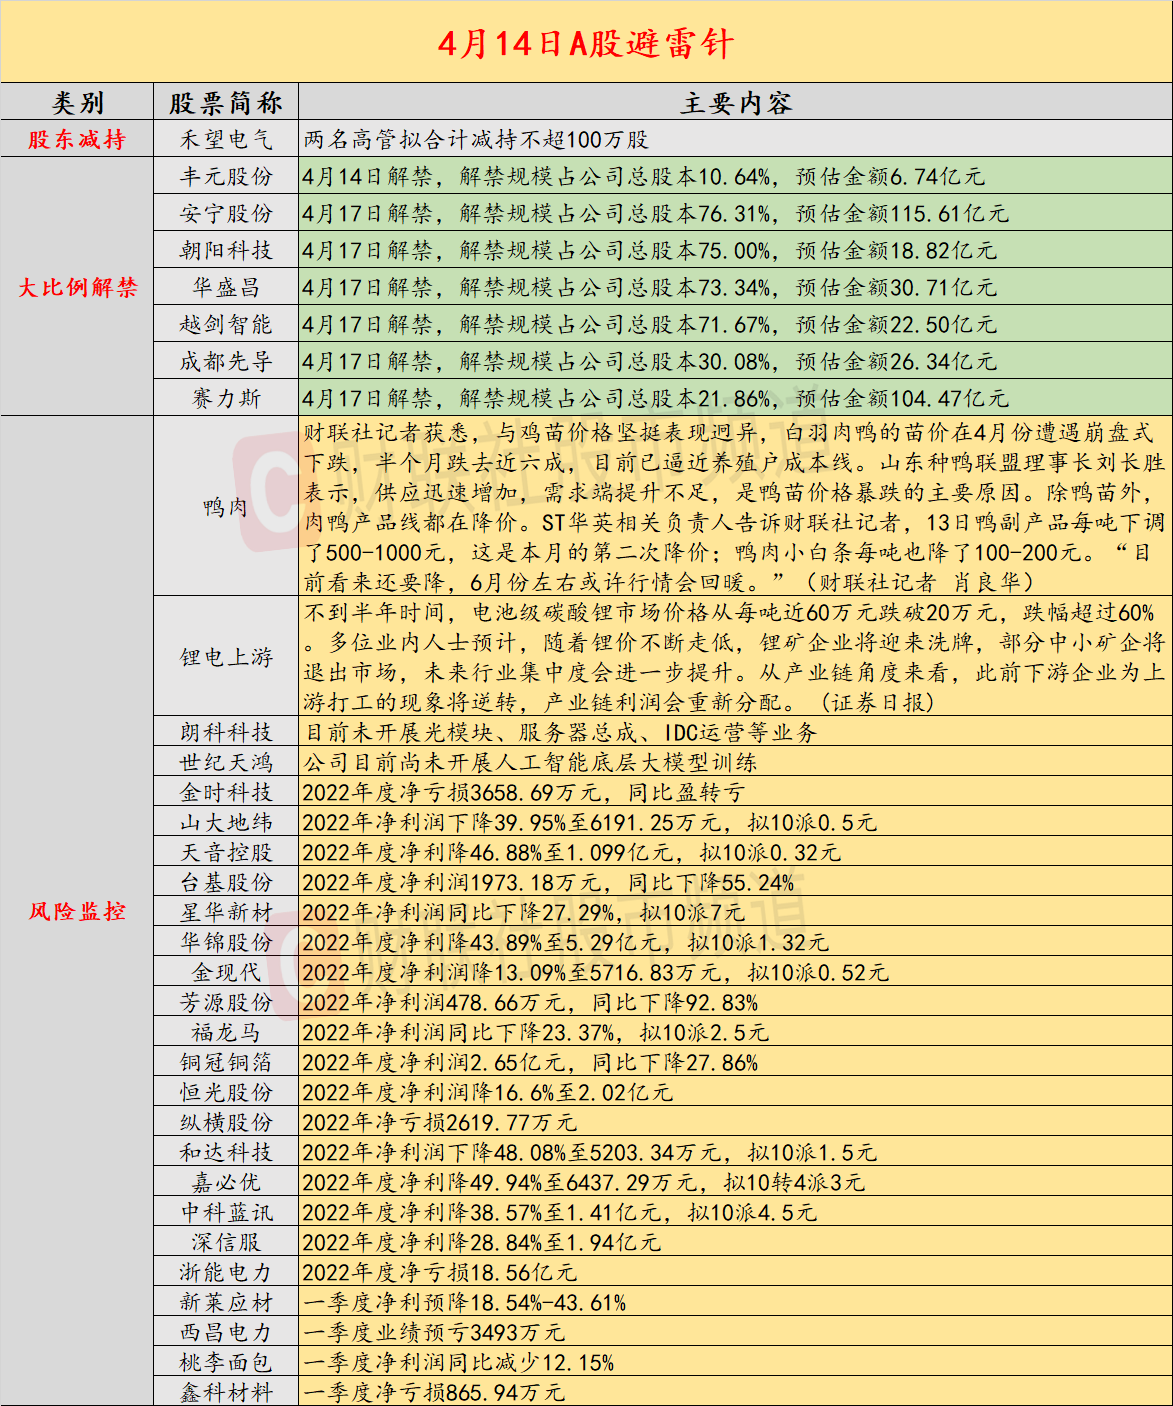
Task: Click the 类别 column header
Action: (x=77, y=103)
